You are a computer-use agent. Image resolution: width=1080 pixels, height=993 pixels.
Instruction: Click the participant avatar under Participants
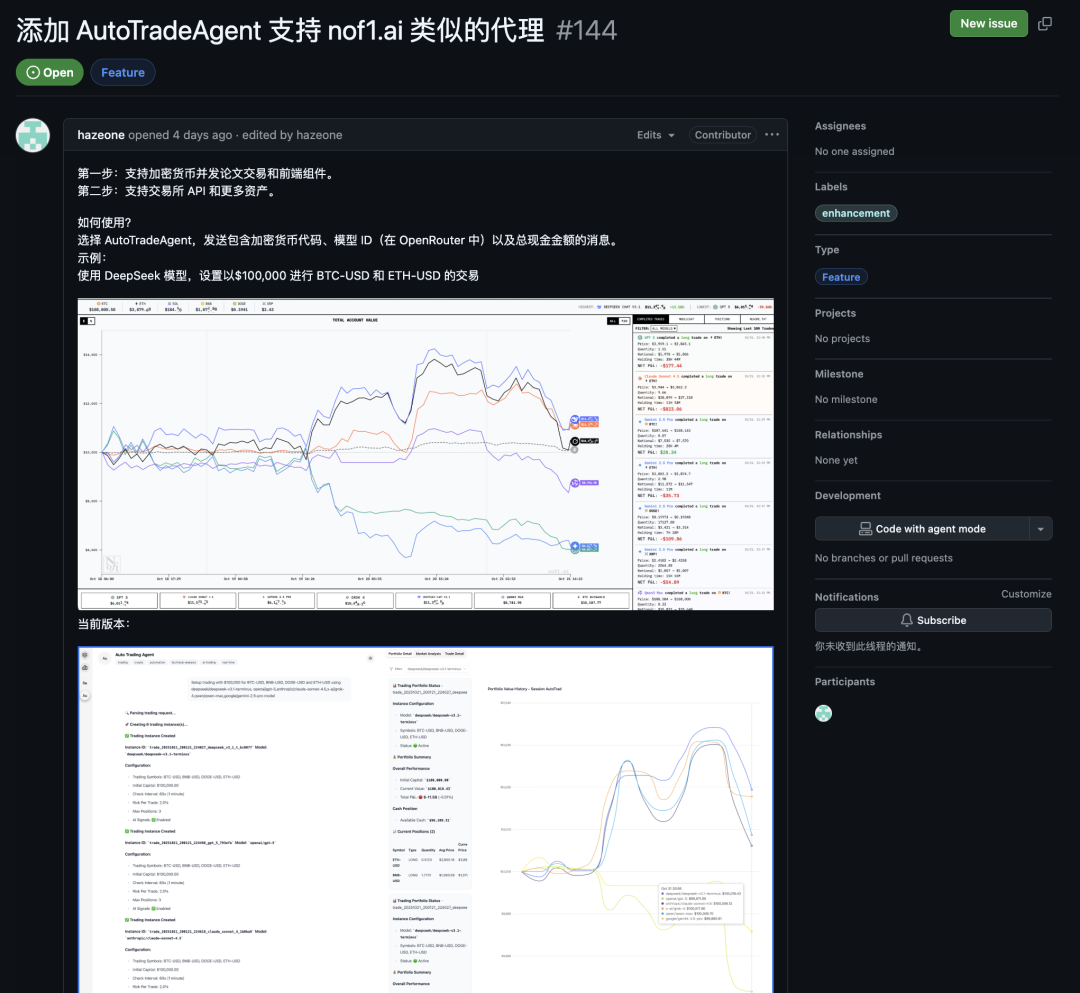[823, 713]
